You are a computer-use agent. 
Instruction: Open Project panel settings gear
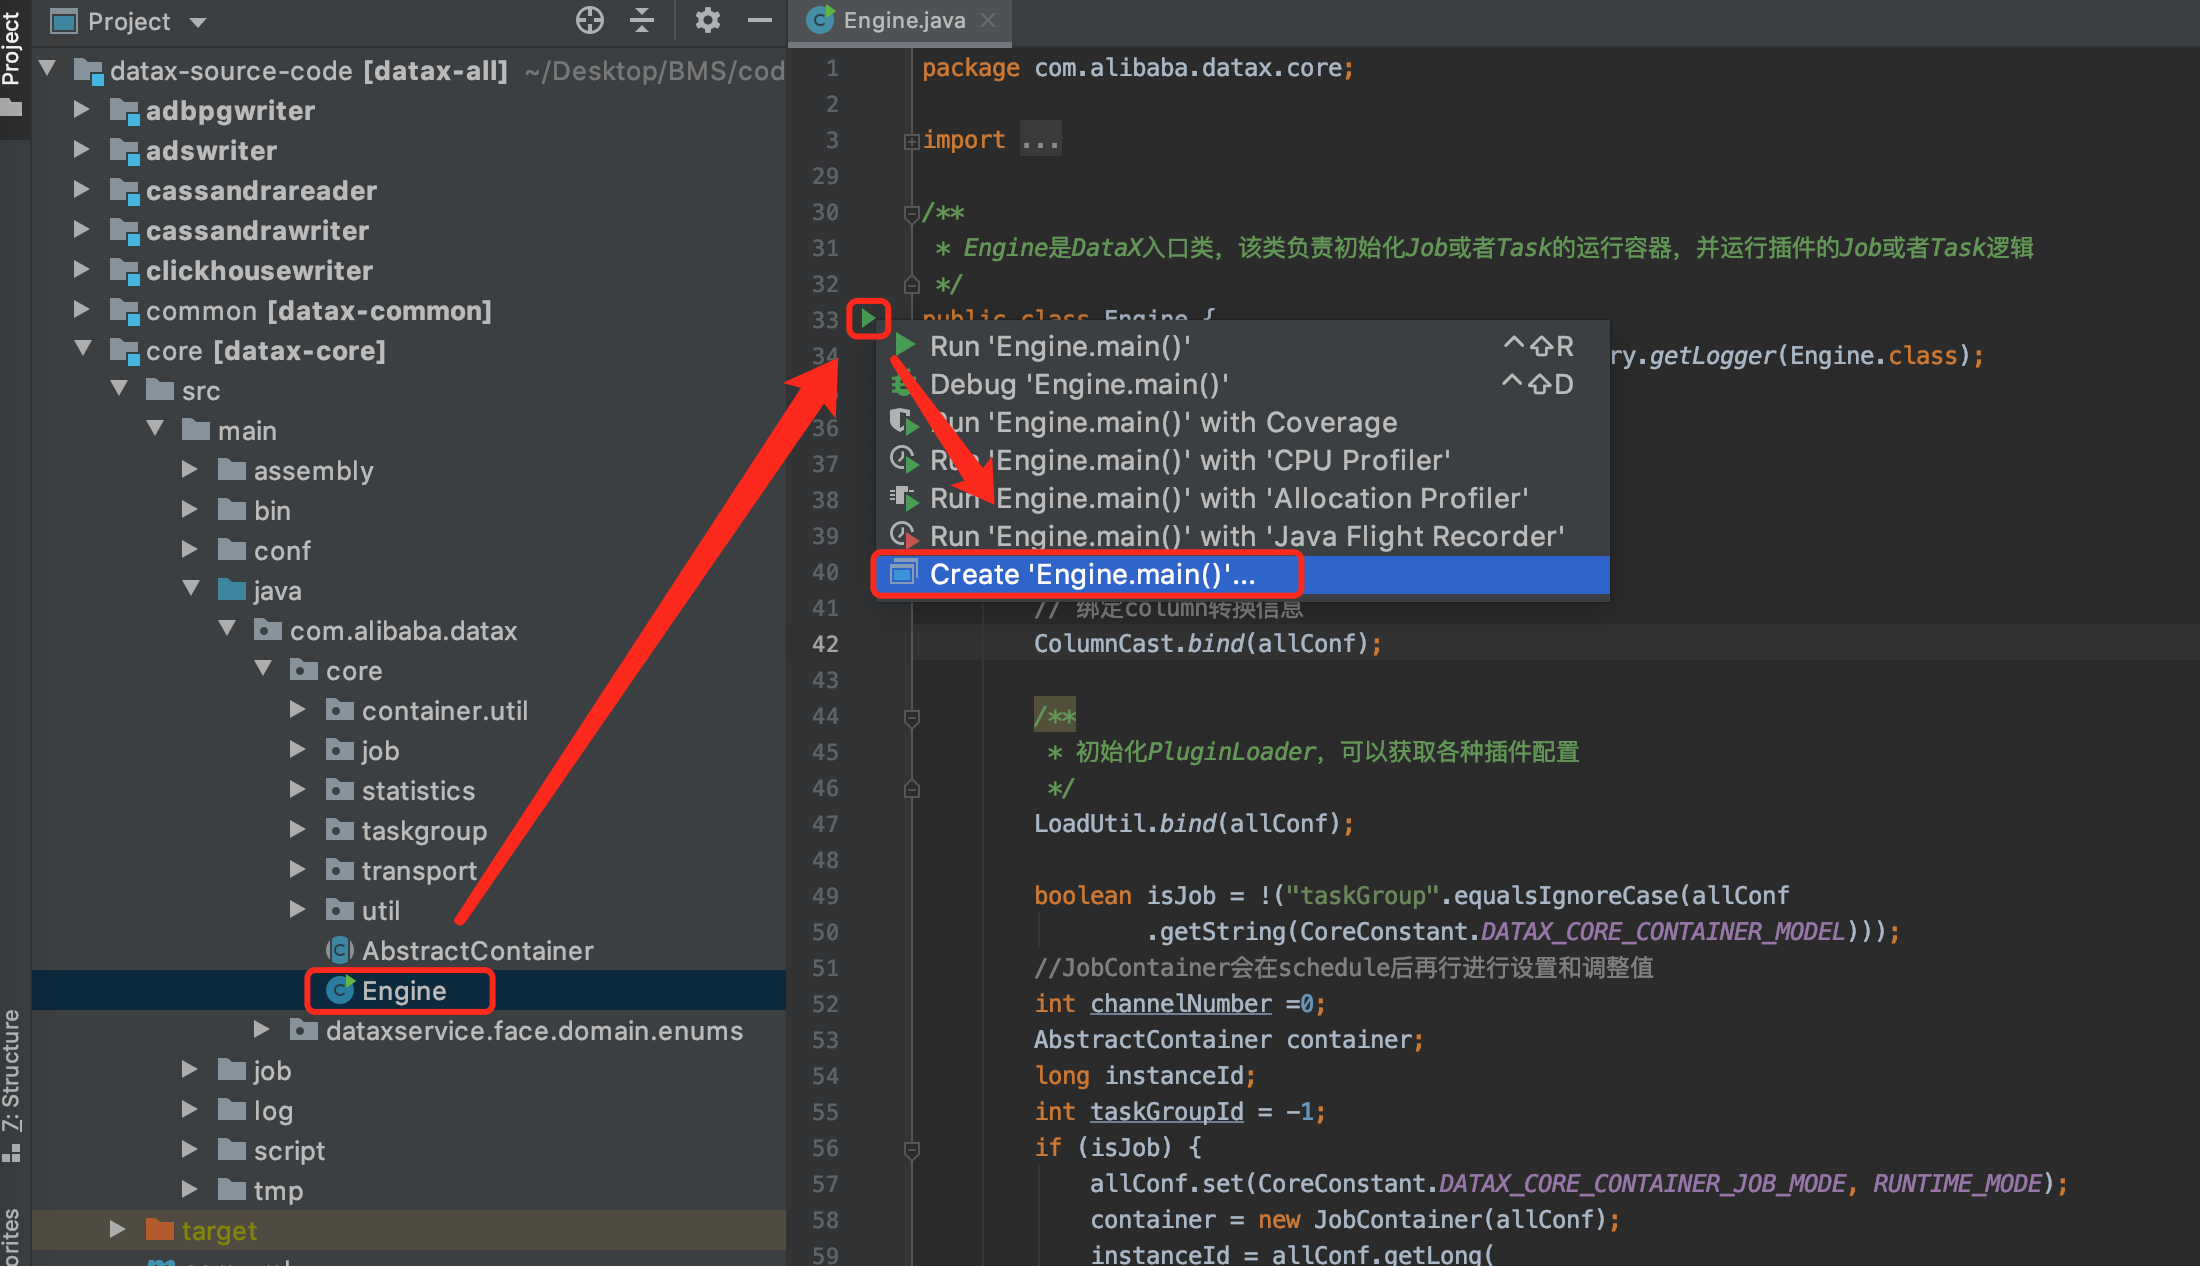point(708,20)
